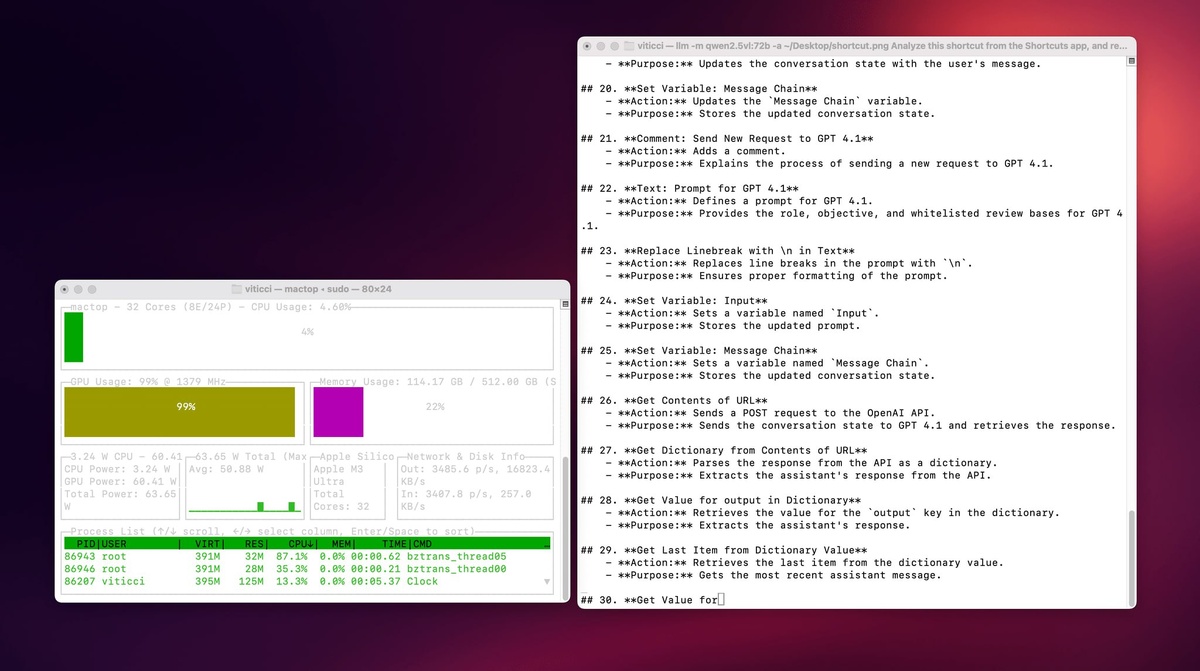Click the olive GPU usage 99% bar
The width and height of the screenshot is (1200, 671).
click(x=179, y=412)
